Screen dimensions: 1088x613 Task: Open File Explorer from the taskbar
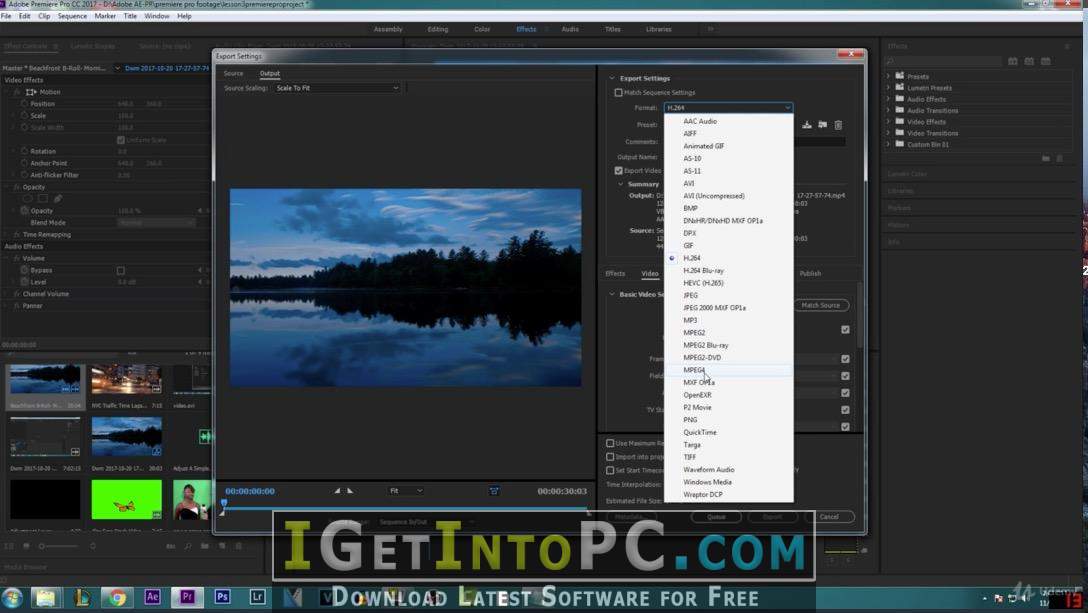[x=46, y=597]
